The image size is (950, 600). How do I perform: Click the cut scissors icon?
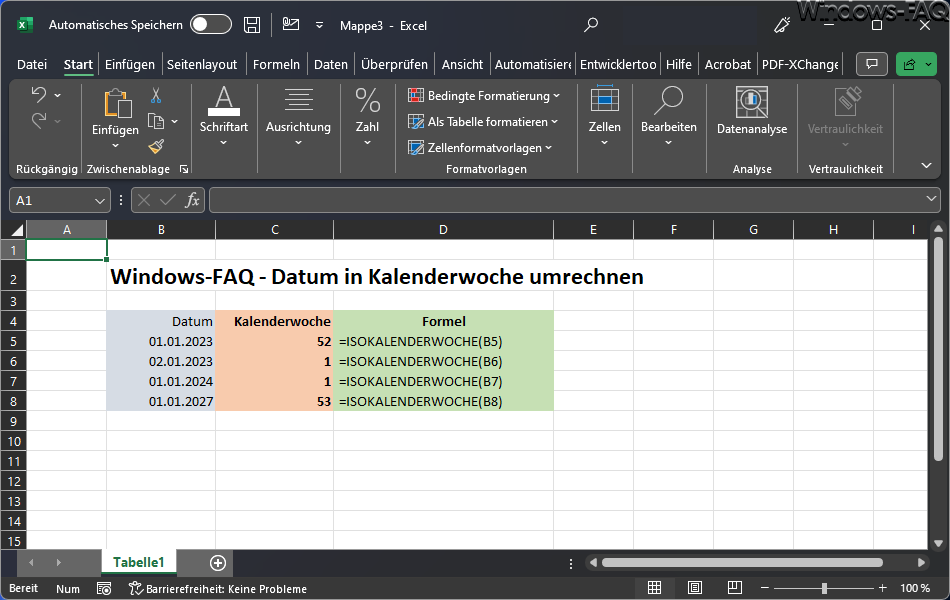click(x=156, y=95)
